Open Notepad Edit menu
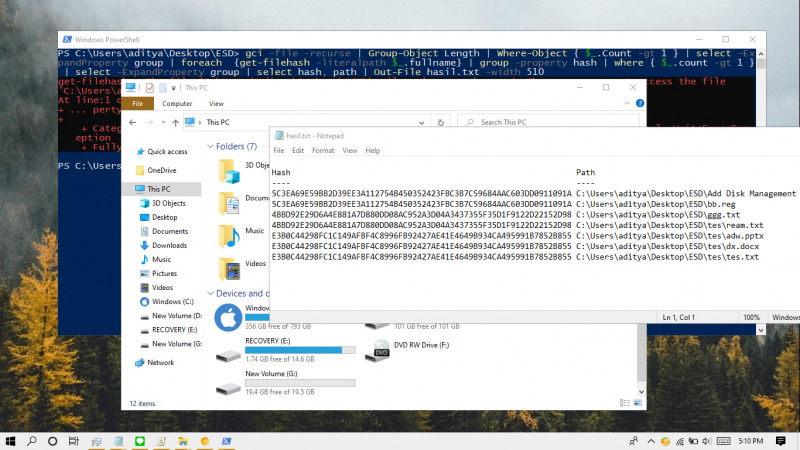The image size is (800, 450). click(x=298, y=151)
